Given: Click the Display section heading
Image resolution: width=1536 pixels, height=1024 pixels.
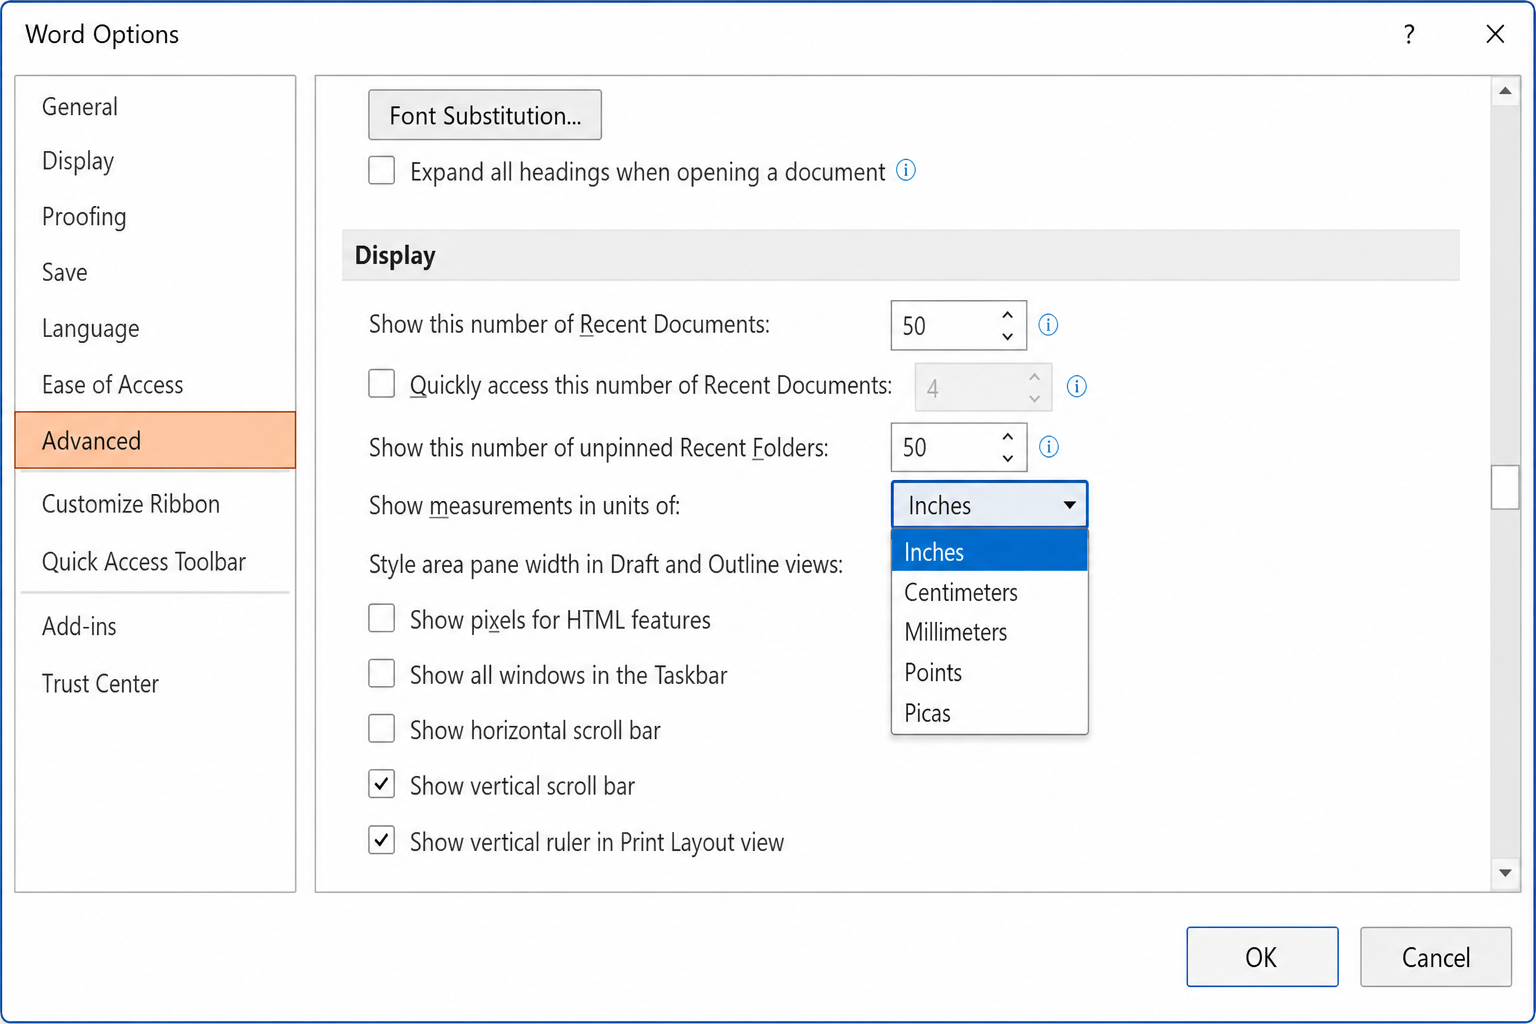Looking at the screenshot, I should pos(395,256).
